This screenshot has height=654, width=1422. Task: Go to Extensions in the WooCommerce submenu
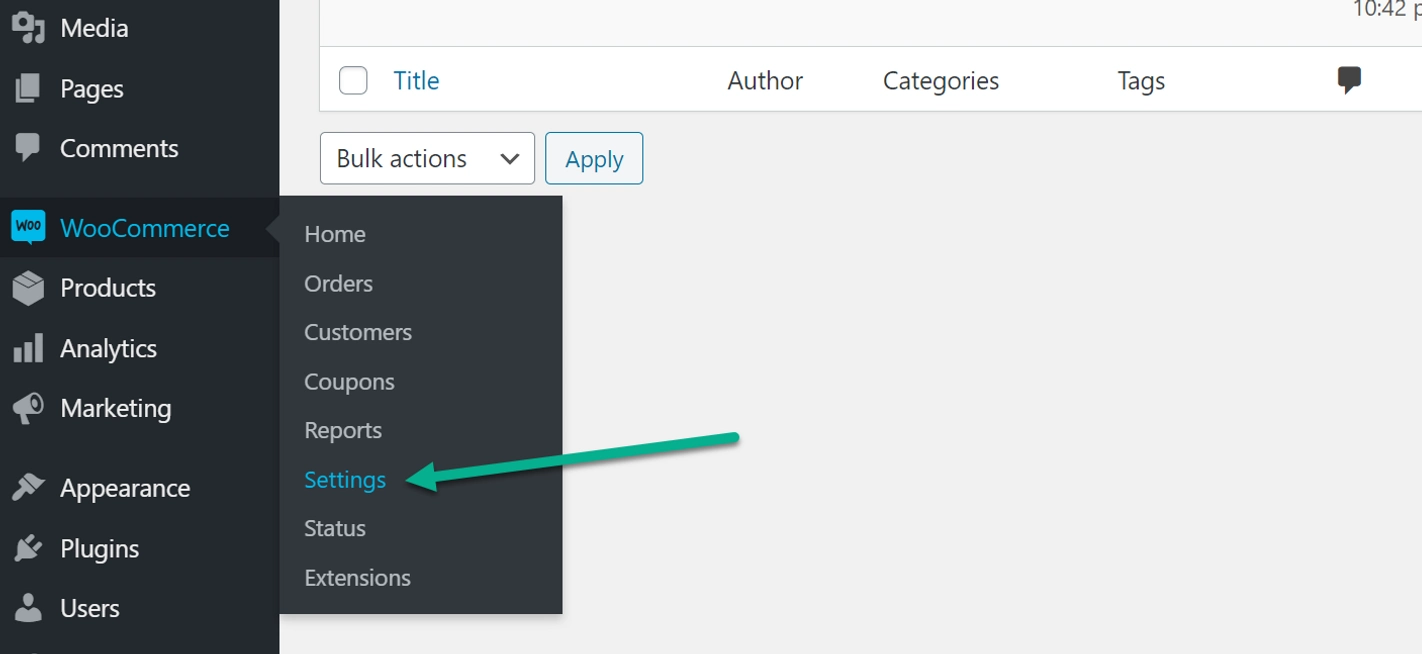pos(357,578)
